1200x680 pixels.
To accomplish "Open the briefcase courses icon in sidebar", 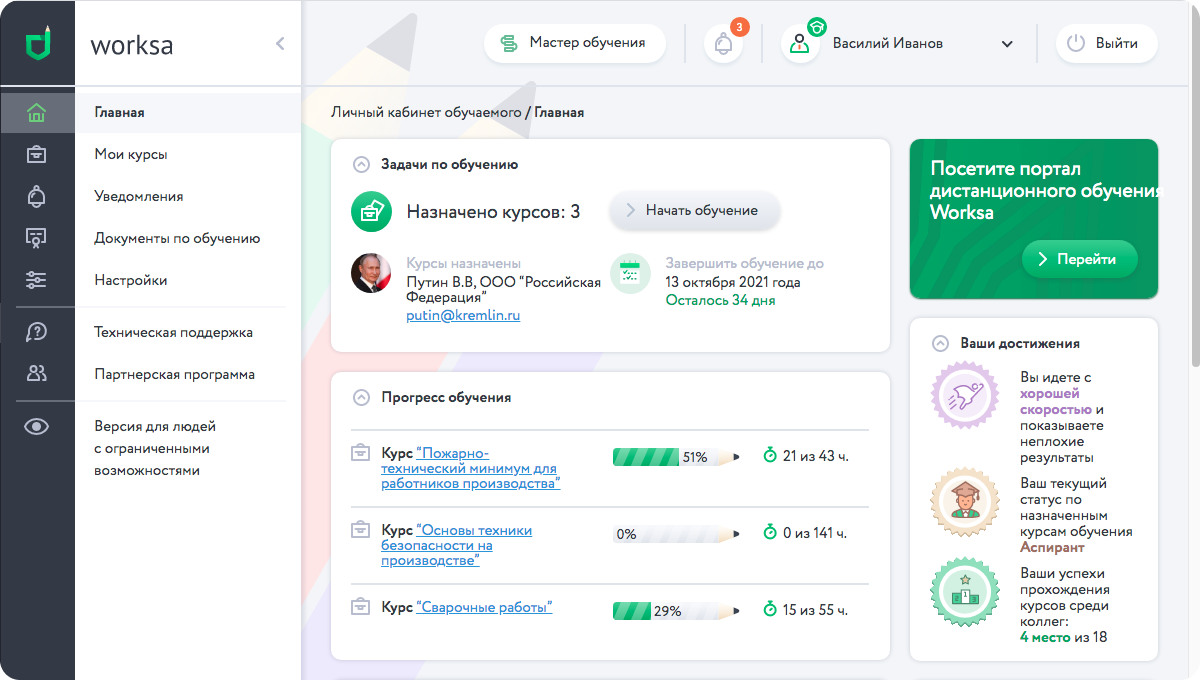I will (x=37, y=154).
